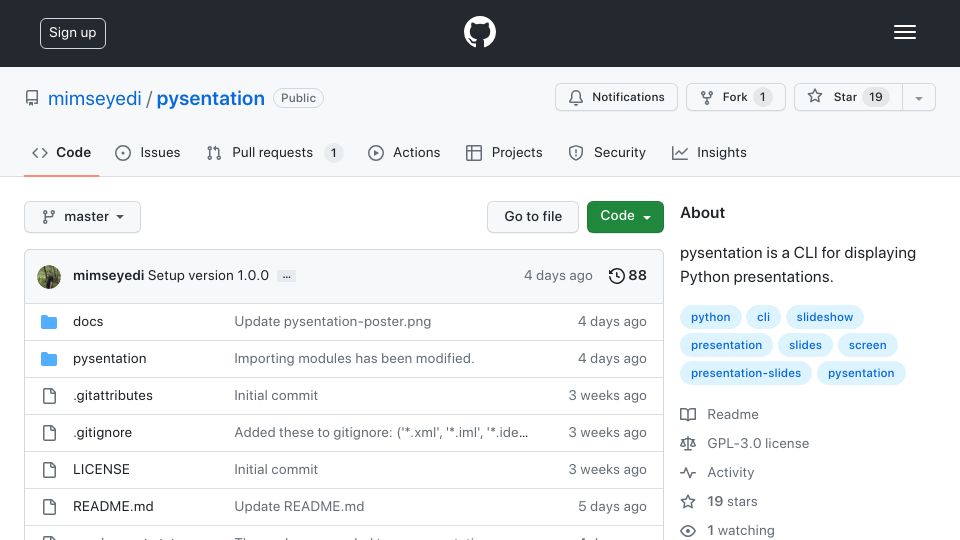The height and width of the screenshot is (540, 960).
Task: Click the repository icon beside mimseyedi
Action: [x=32, y=98]
